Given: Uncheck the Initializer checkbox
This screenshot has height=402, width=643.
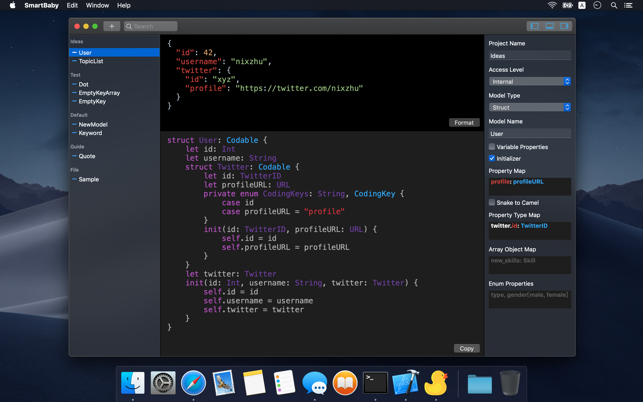Looking at the screenshot, I should 492,158.
